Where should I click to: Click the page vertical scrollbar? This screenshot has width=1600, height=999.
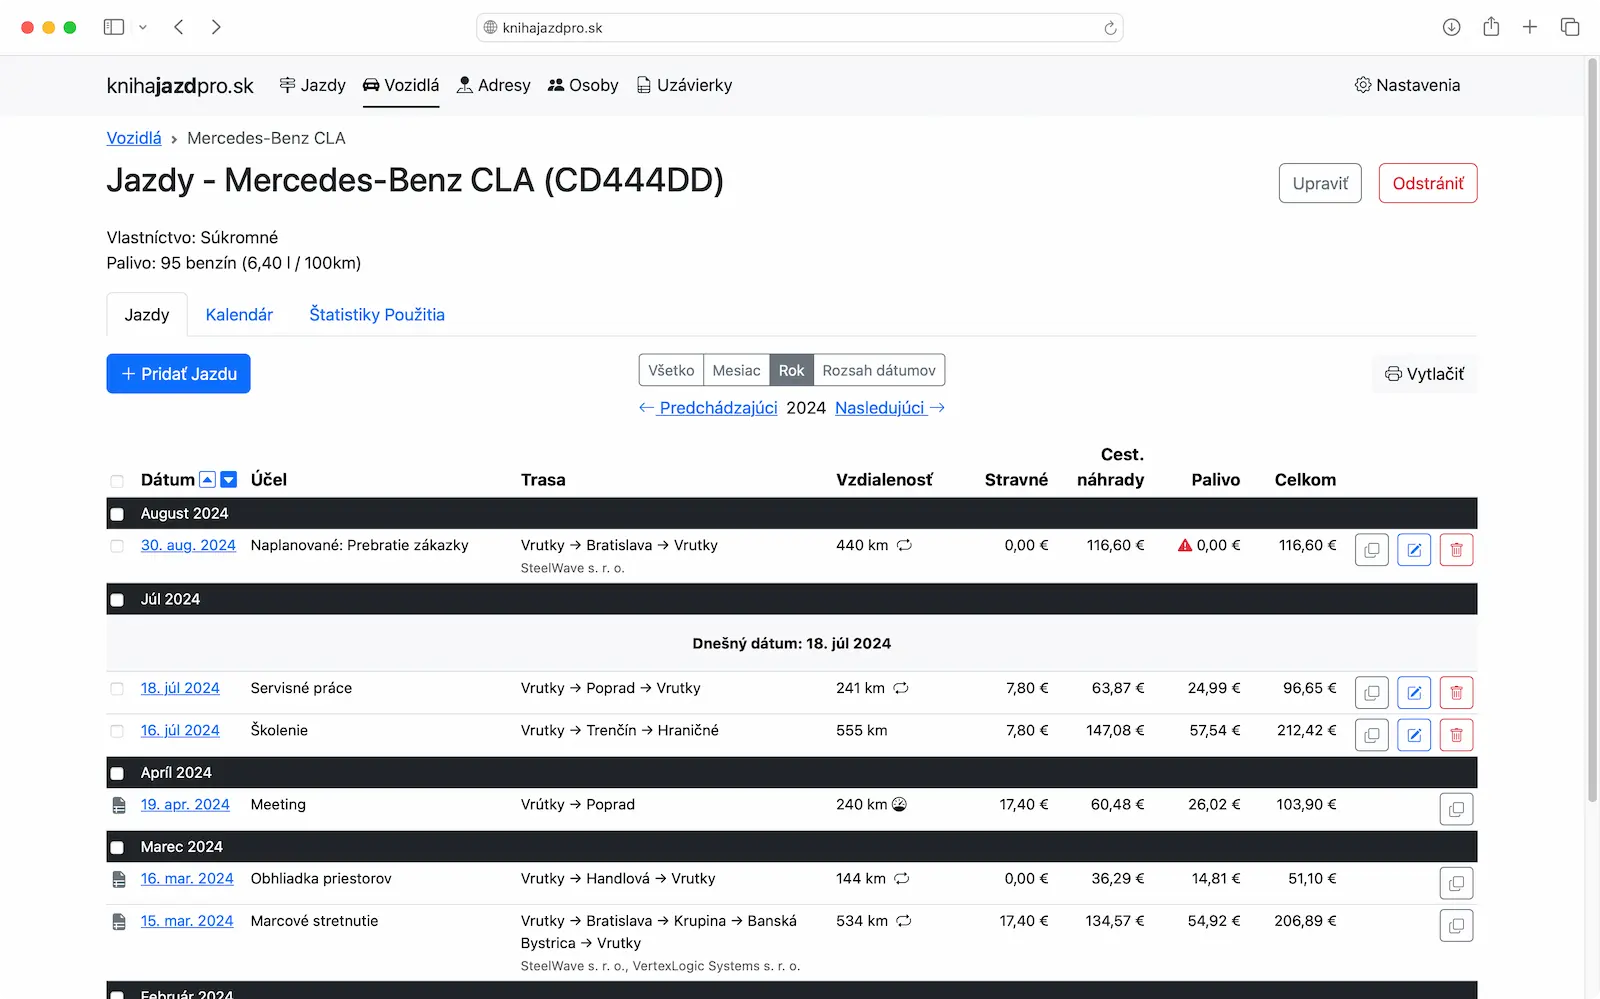tap(1593, 430)
